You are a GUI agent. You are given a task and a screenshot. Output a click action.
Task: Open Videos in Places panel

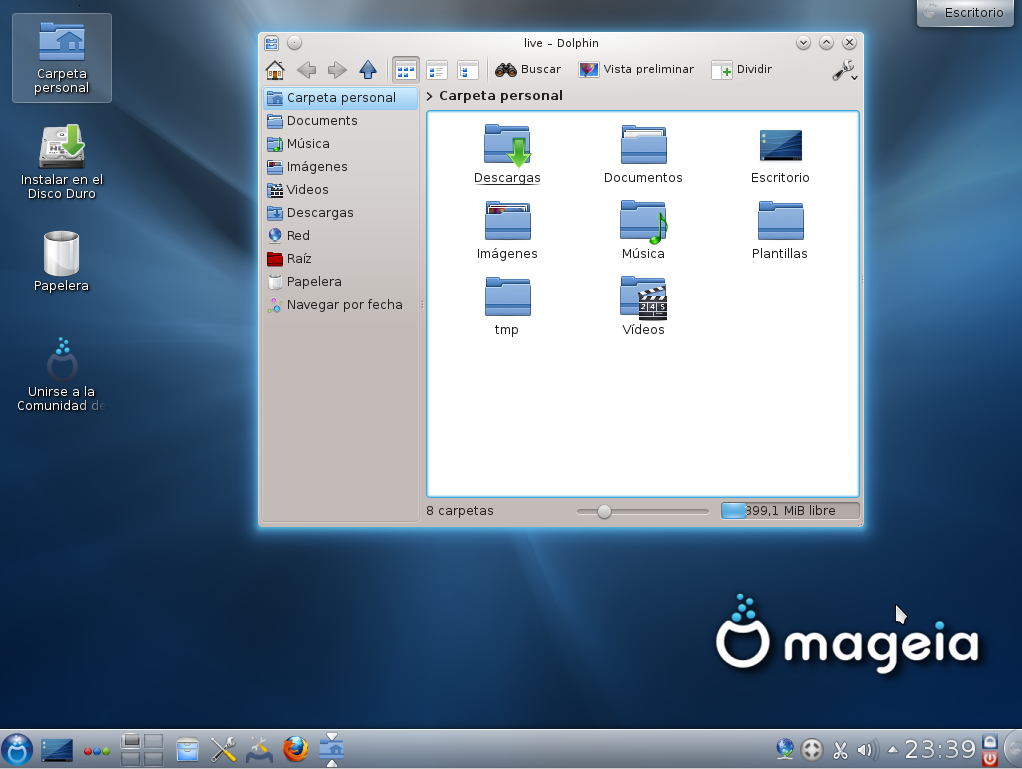point(340,190)
